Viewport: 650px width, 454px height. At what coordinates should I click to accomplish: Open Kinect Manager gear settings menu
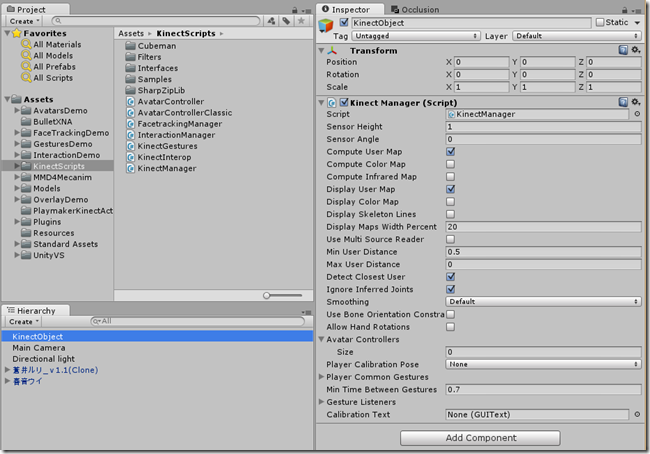tap(635, 102)
